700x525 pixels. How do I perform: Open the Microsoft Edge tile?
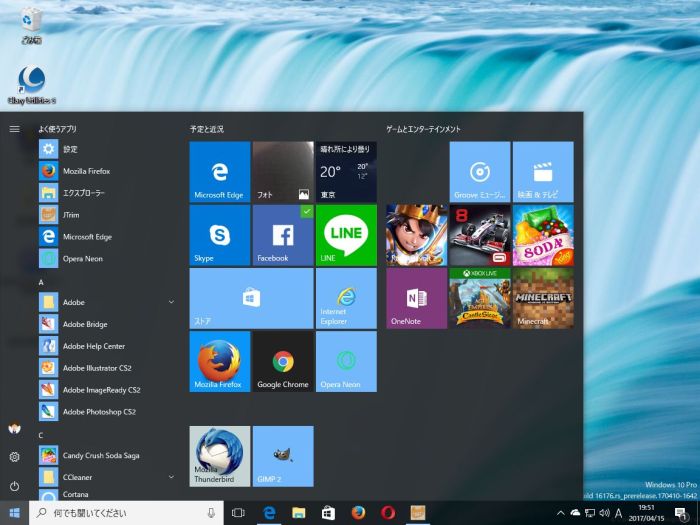219,171
